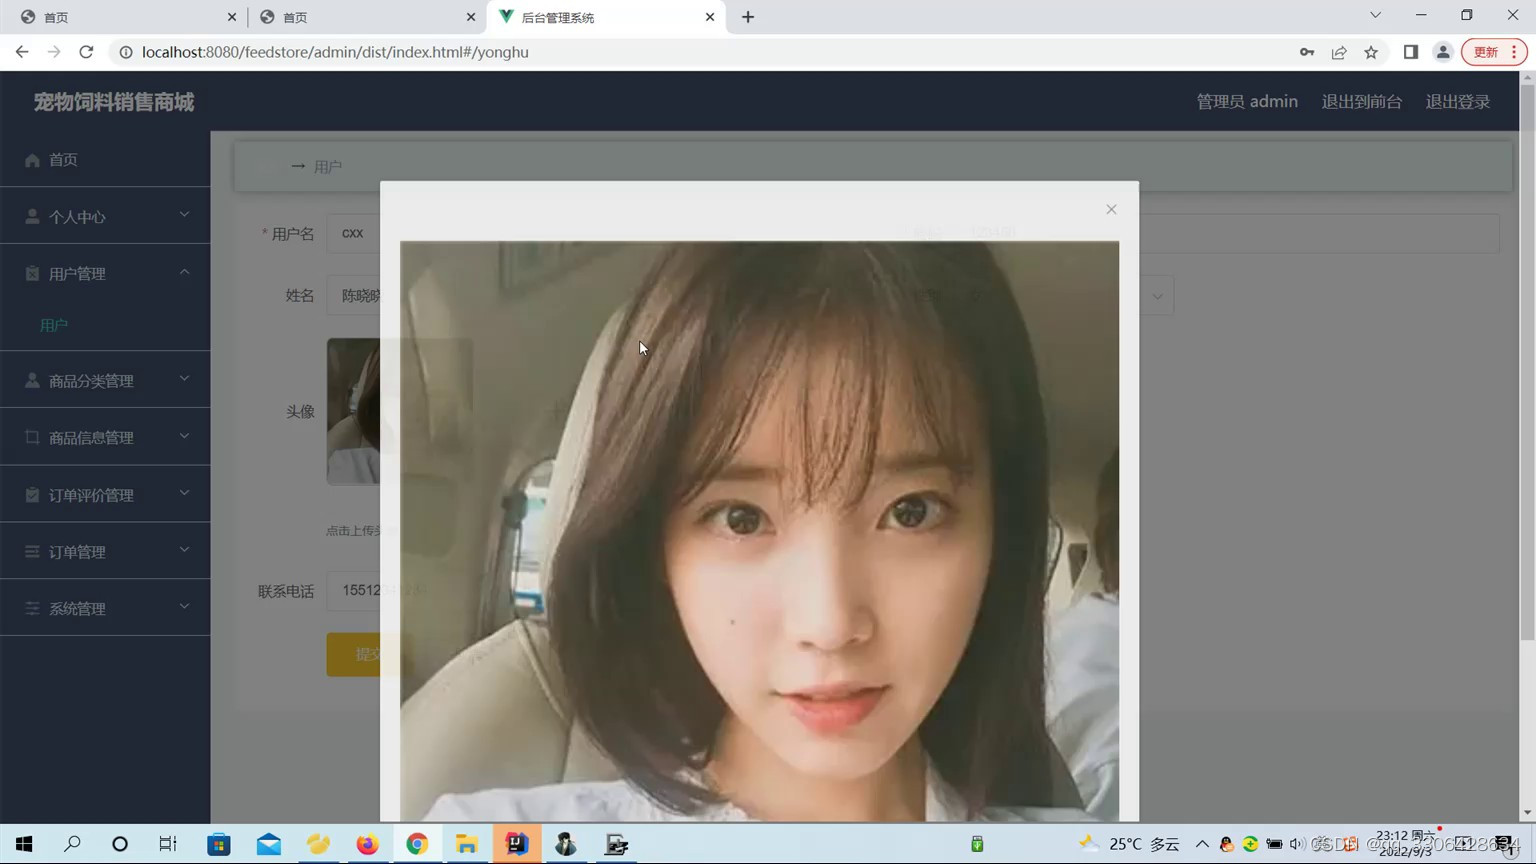
Task: Click the enlarged avatar preview image
Action: [x=759, y=531]
